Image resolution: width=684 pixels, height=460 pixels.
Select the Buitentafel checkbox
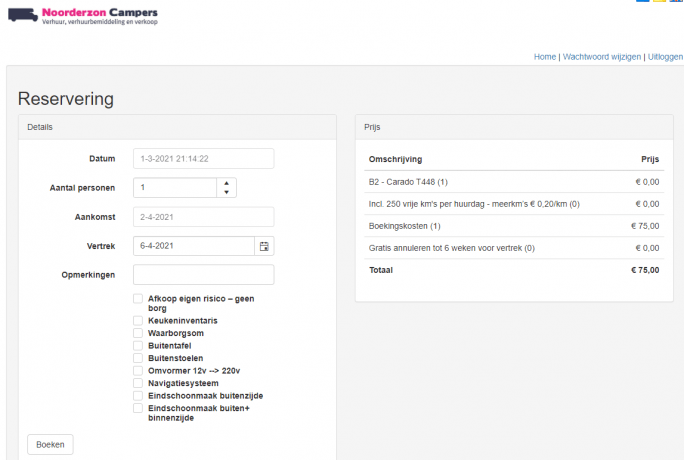coord(138,345)
